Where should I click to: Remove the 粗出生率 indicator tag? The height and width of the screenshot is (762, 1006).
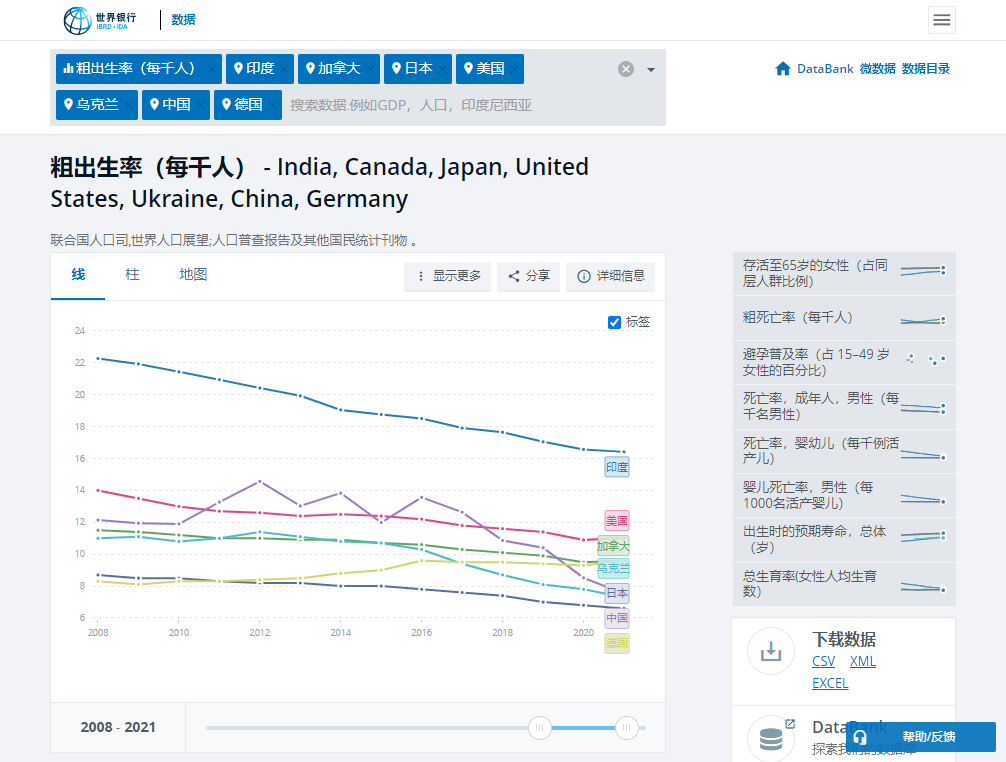coord(212,69)
